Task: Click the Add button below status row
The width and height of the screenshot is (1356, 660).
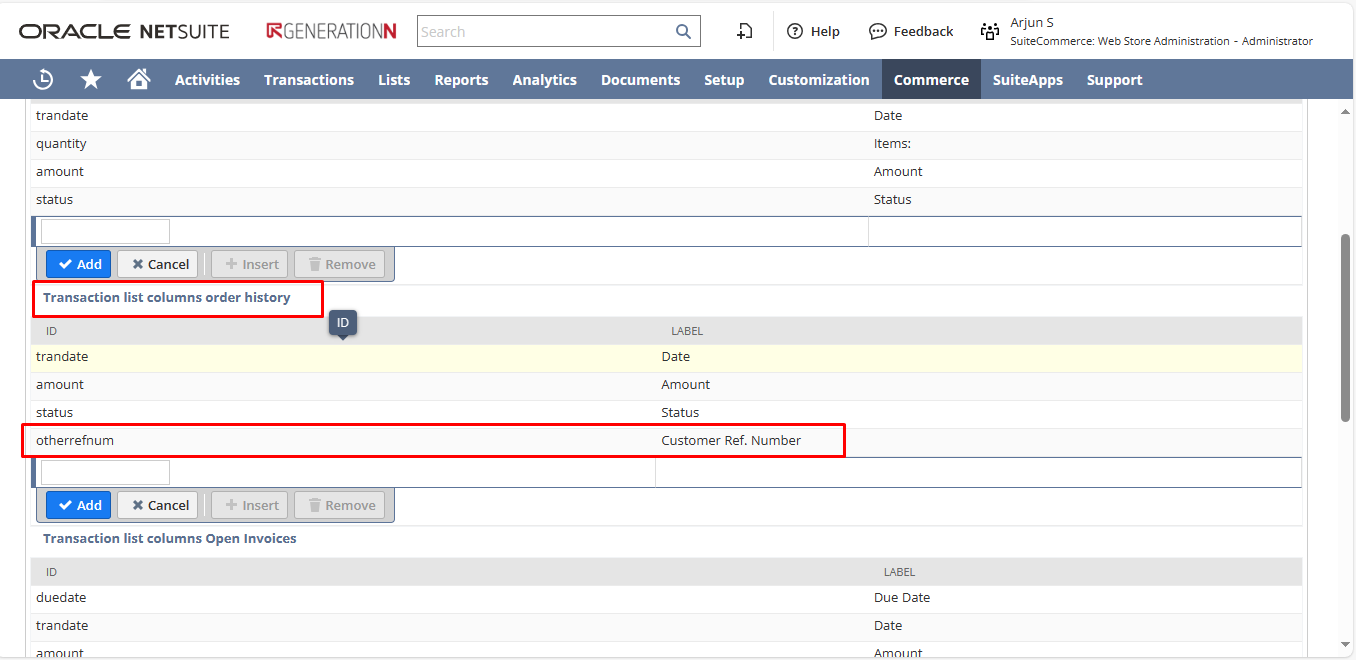Action: pos(79,264)
